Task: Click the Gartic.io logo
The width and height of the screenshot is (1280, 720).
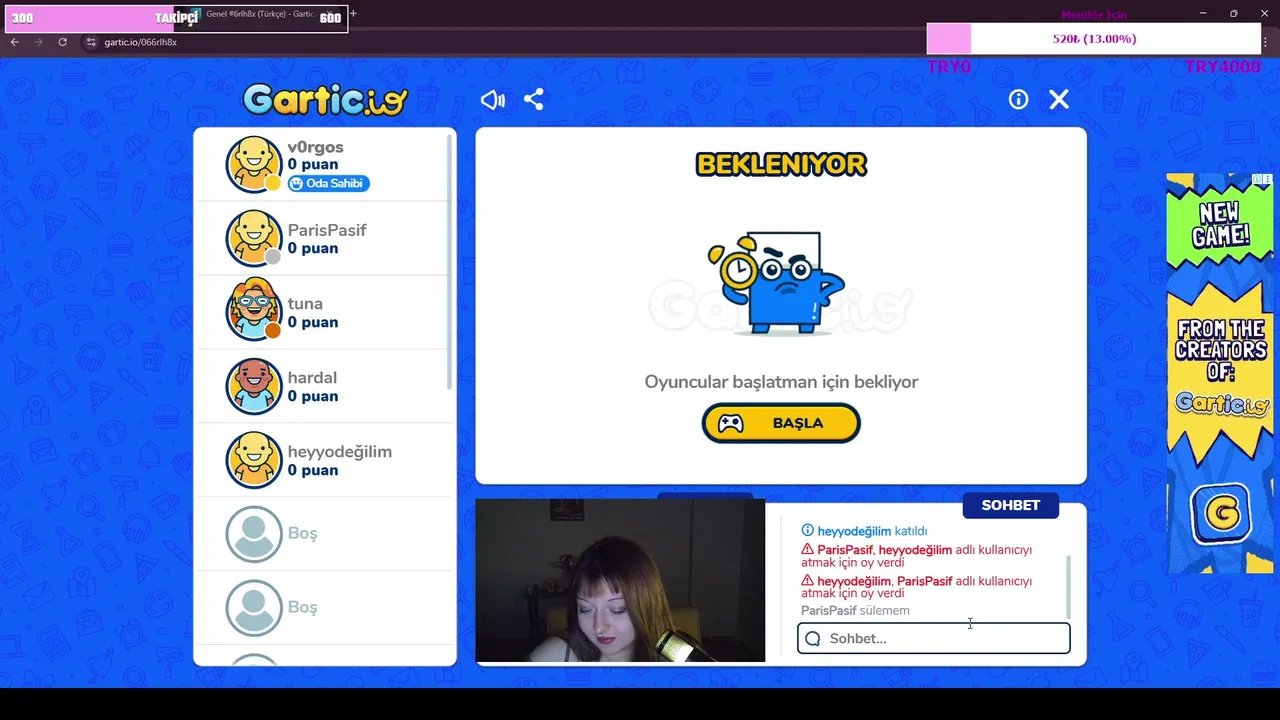Action: 325,99
